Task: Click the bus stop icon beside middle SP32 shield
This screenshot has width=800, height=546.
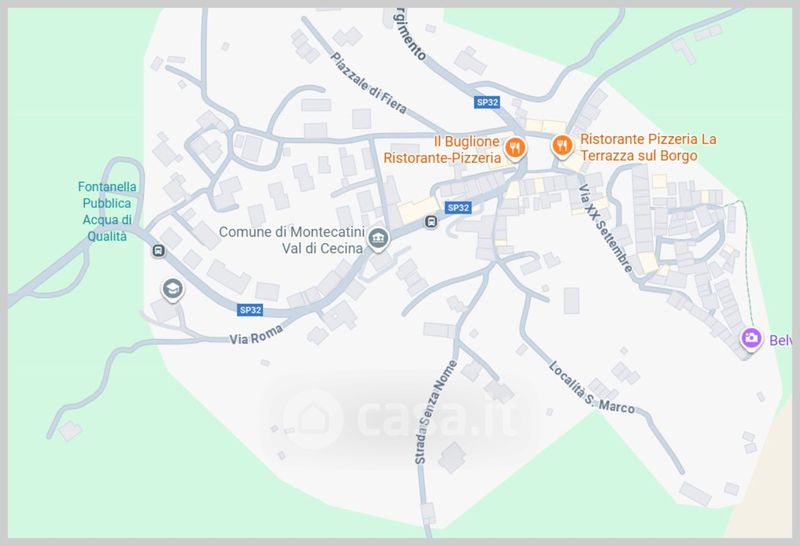Action: (x=431, y=222)
